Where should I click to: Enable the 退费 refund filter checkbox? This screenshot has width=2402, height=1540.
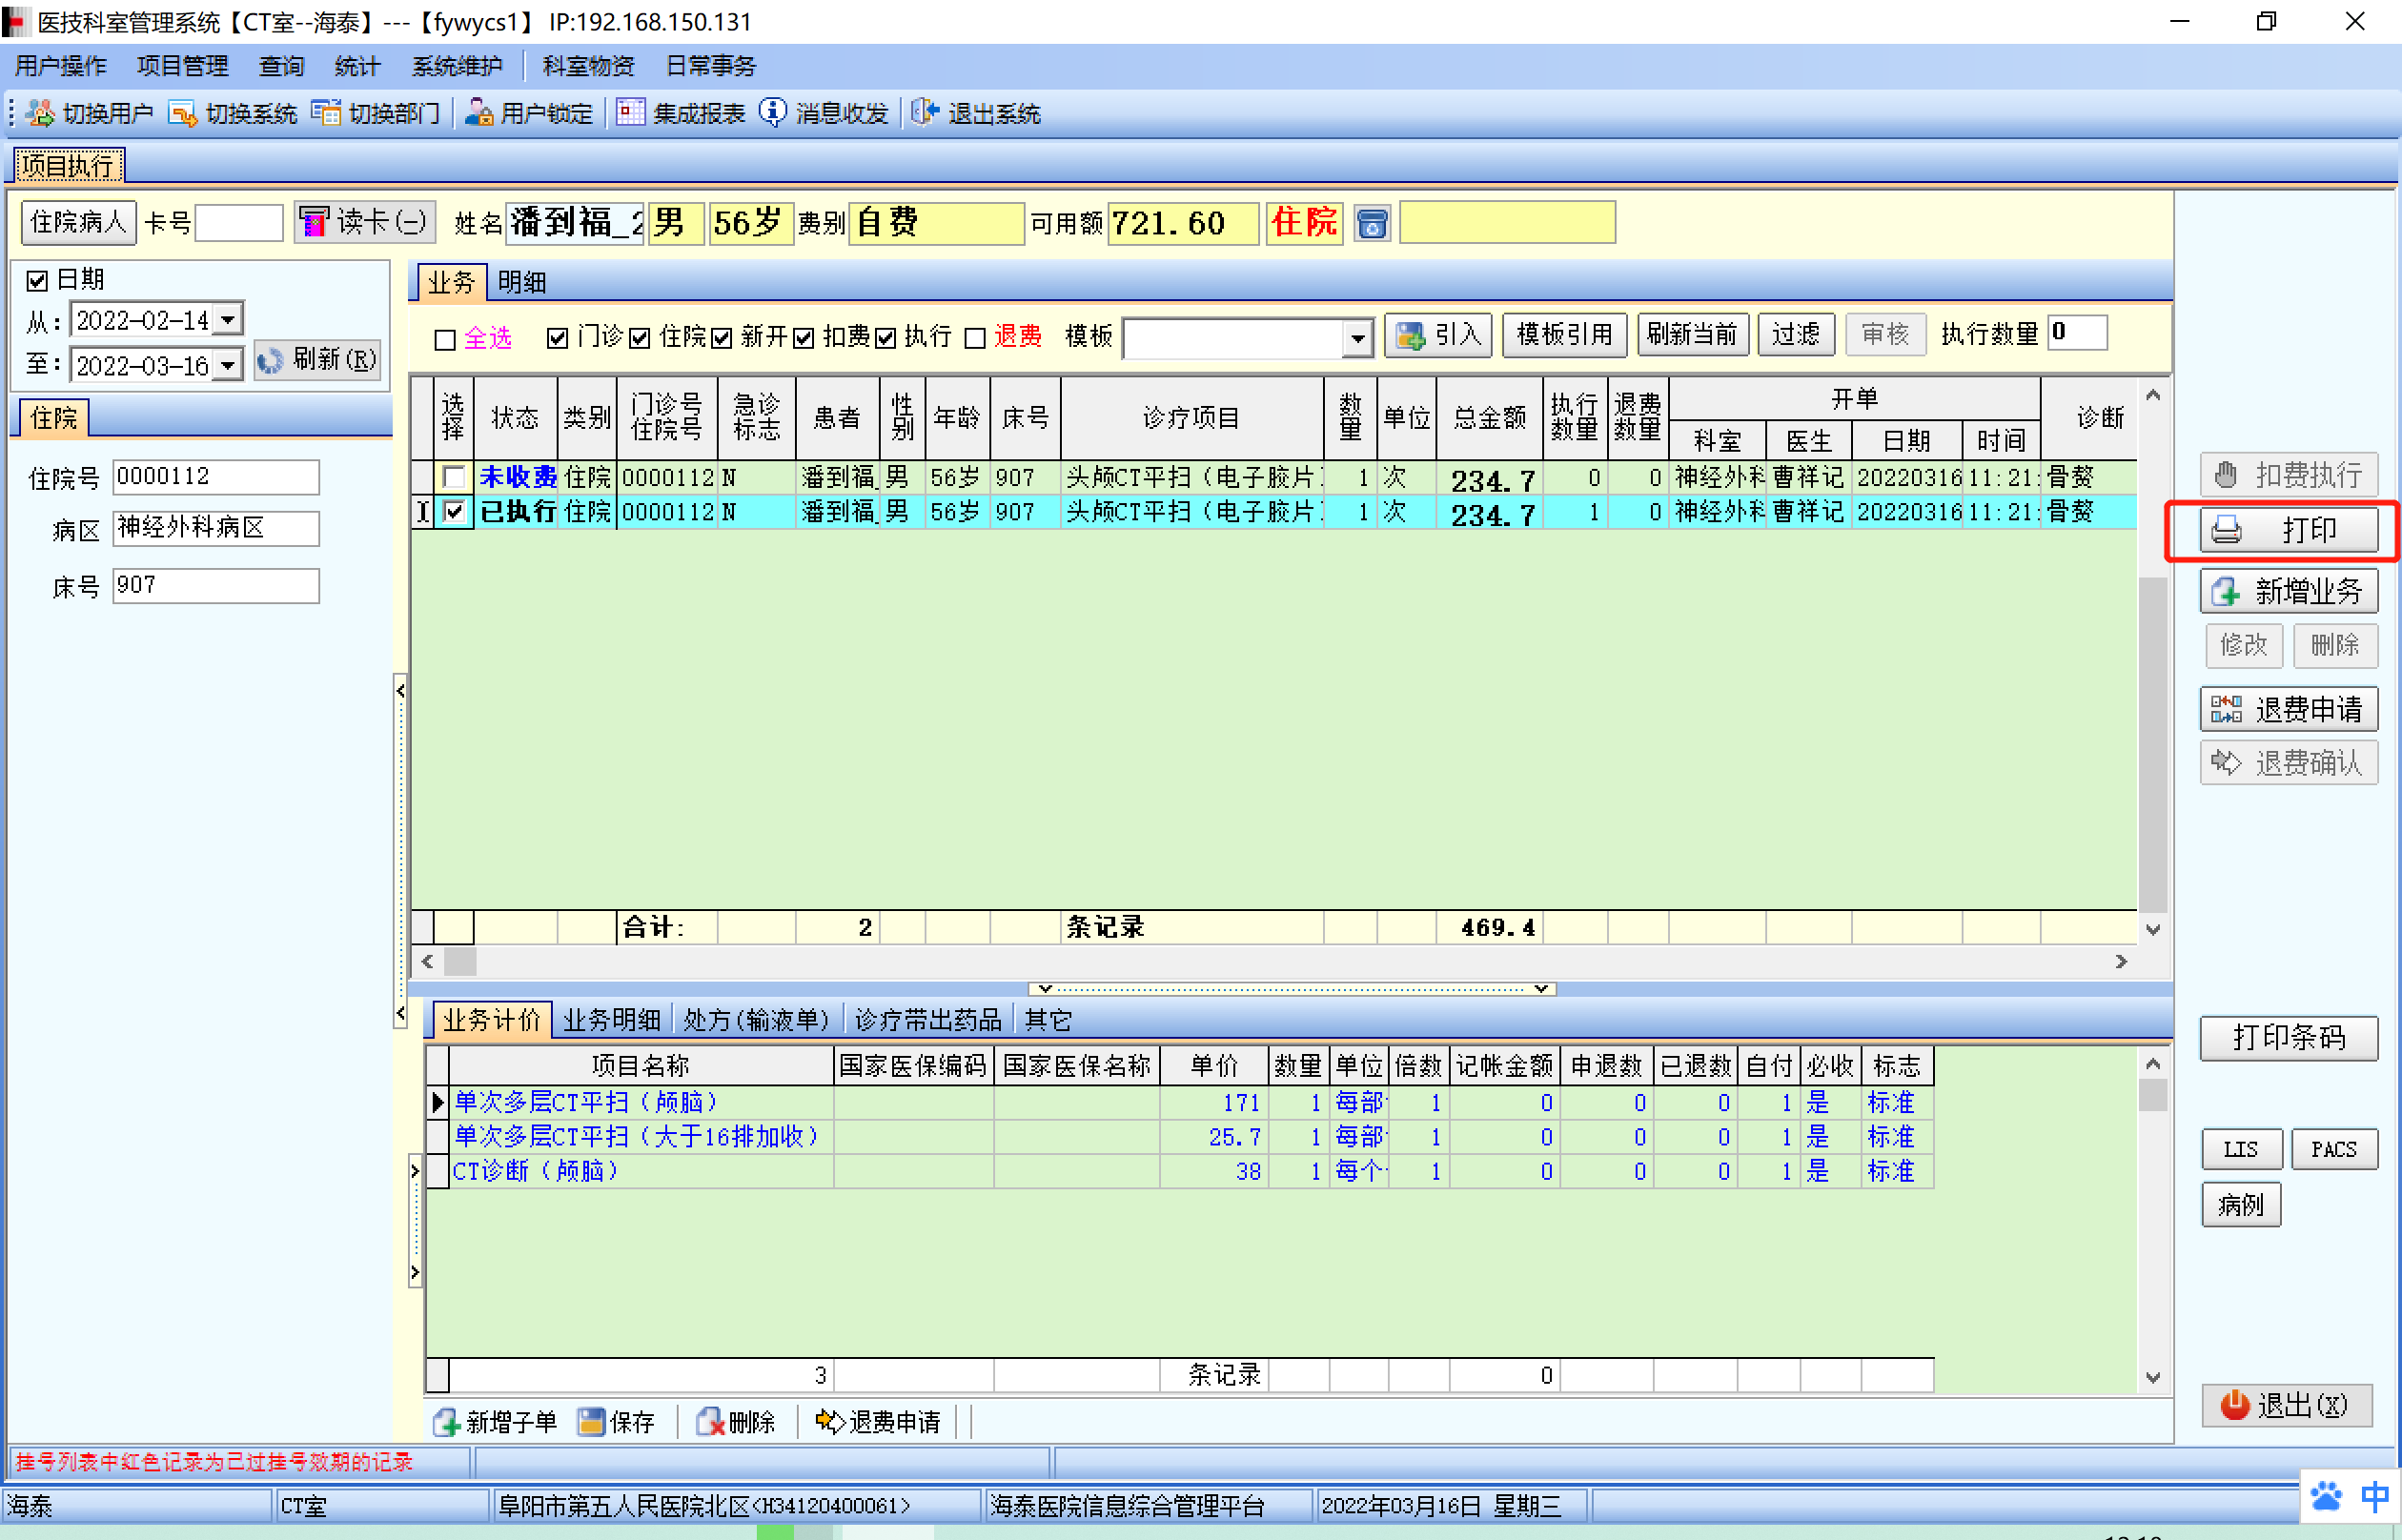(x=975, y=339)
